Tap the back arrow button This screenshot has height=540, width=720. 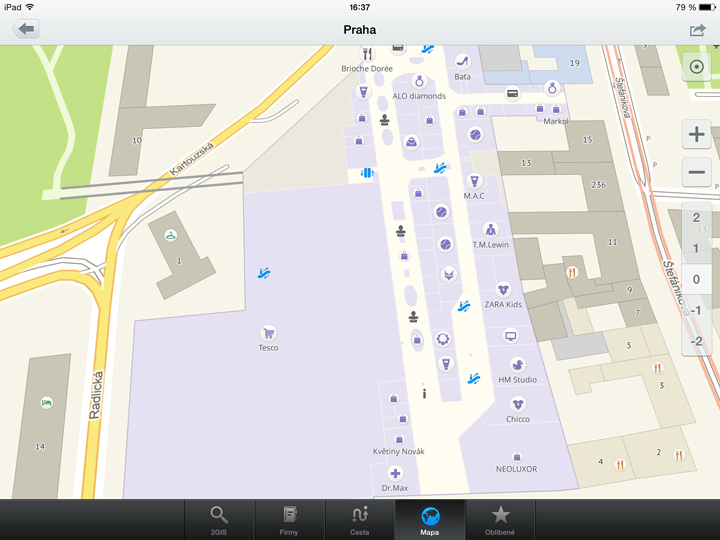[x=25, y=30]
